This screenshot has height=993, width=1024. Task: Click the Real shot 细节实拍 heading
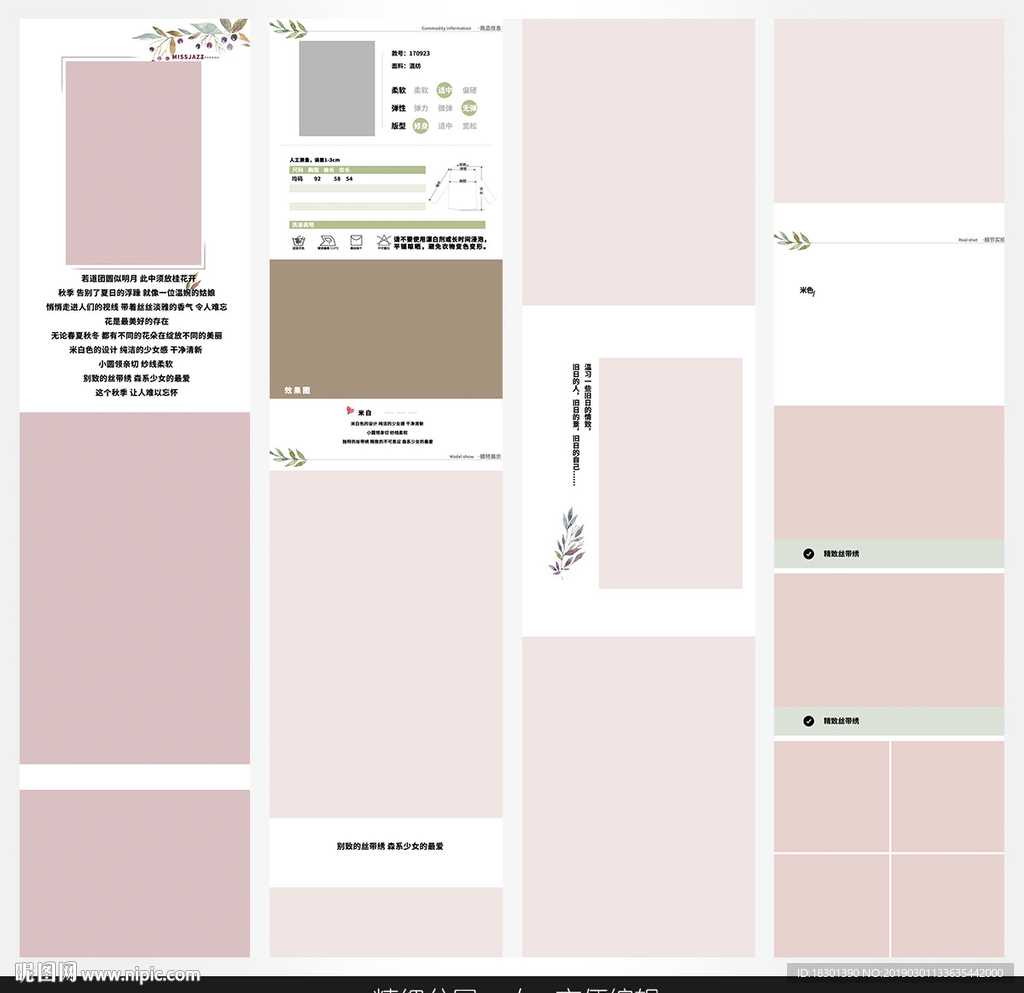(981, 240)
